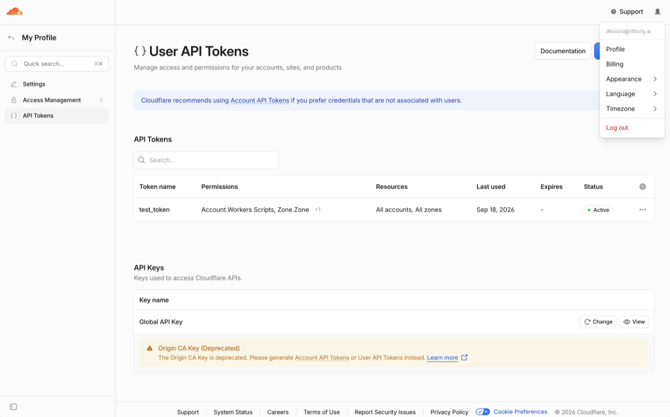Click 'All accounts, All zones' cell

(x=408, y=210)
